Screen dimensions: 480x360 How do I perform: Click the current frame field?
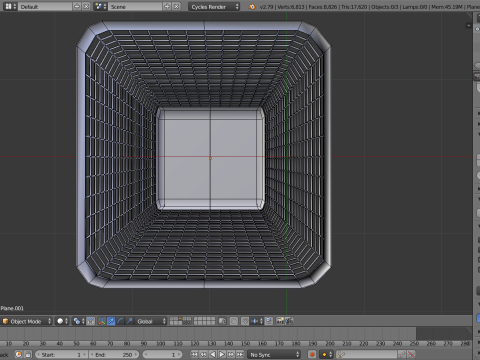(x=163, y=355)
